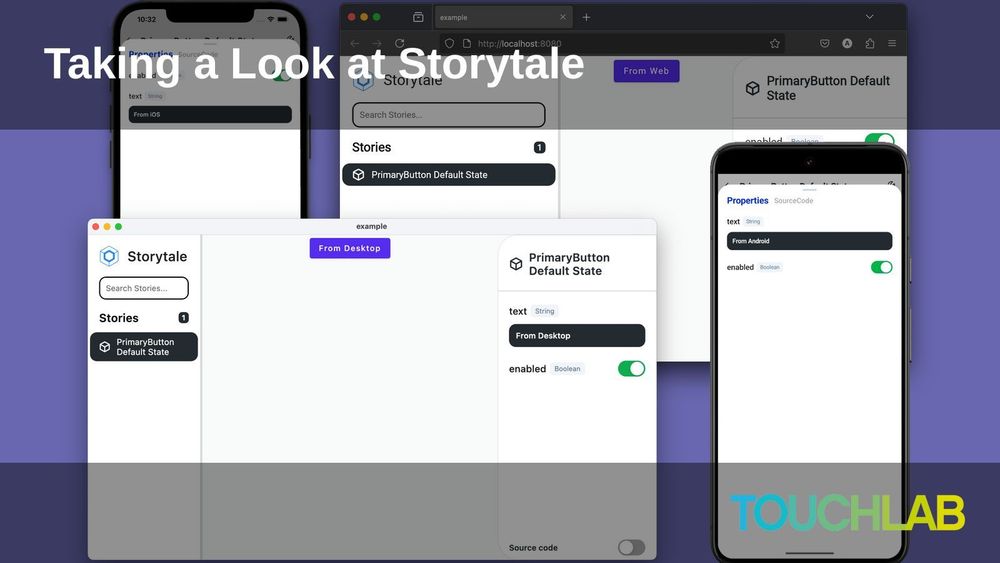
Task: Bookmark page with star icon
Action: coord(774,43)
